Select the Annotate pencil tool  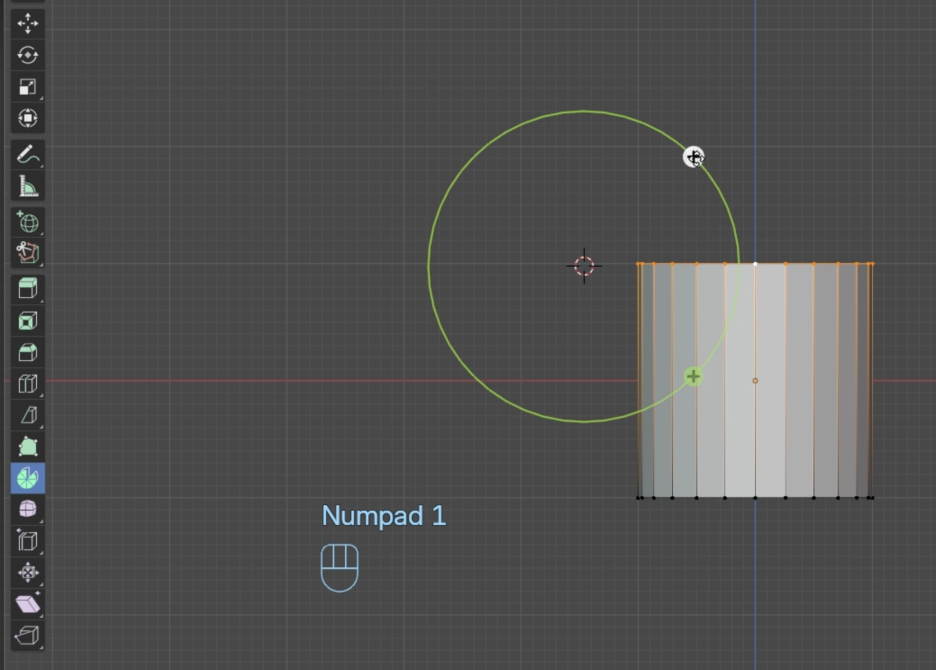pyautogui.click(x=27, y=155)
